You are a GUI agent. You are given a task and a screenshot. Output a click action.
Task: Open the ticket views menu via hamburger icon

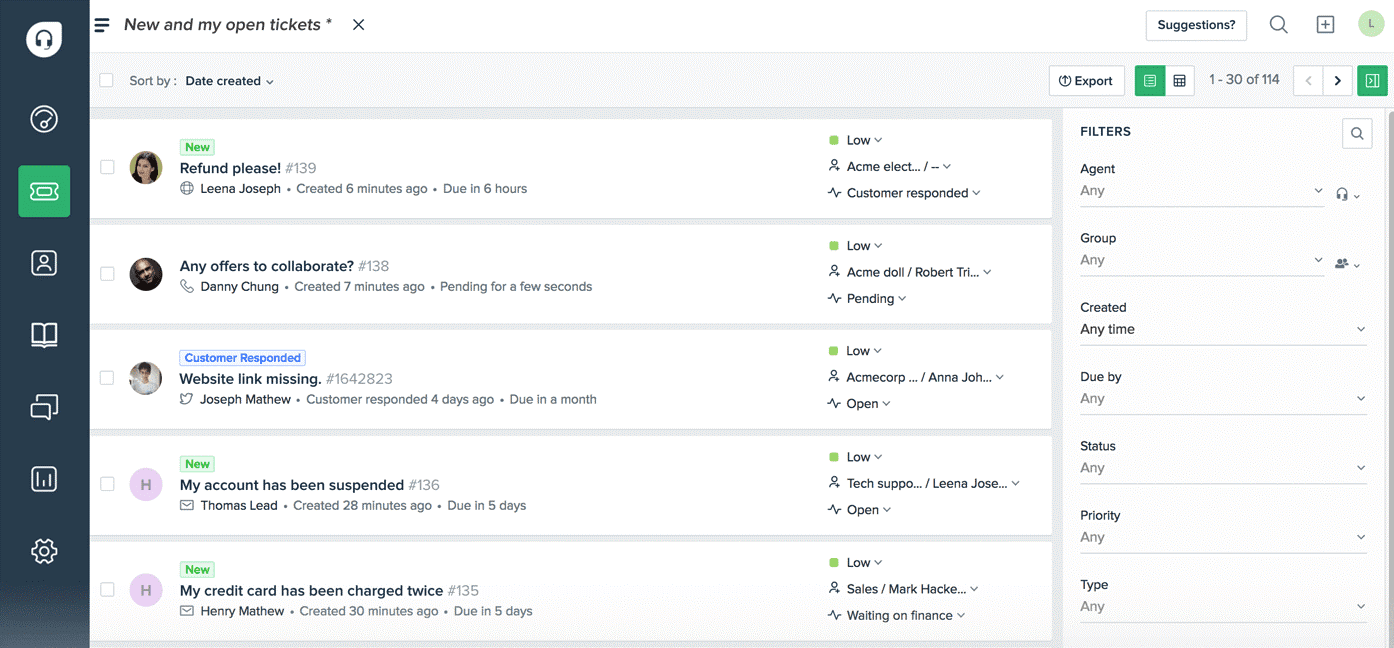pos(101,24)
